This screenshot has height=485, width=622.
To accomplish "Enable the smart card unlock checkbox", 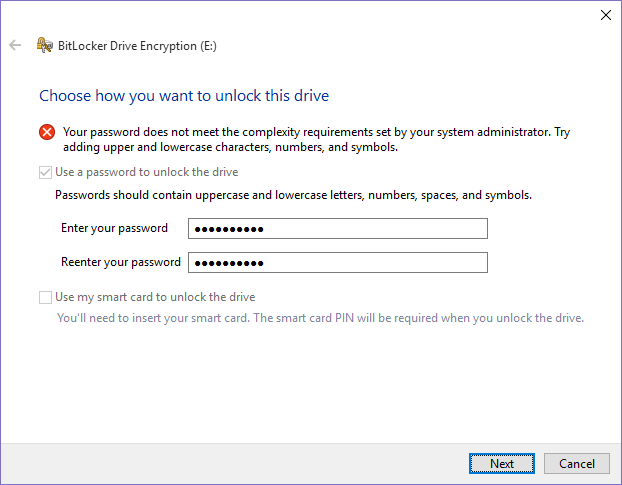I will (x=45, y=297).
